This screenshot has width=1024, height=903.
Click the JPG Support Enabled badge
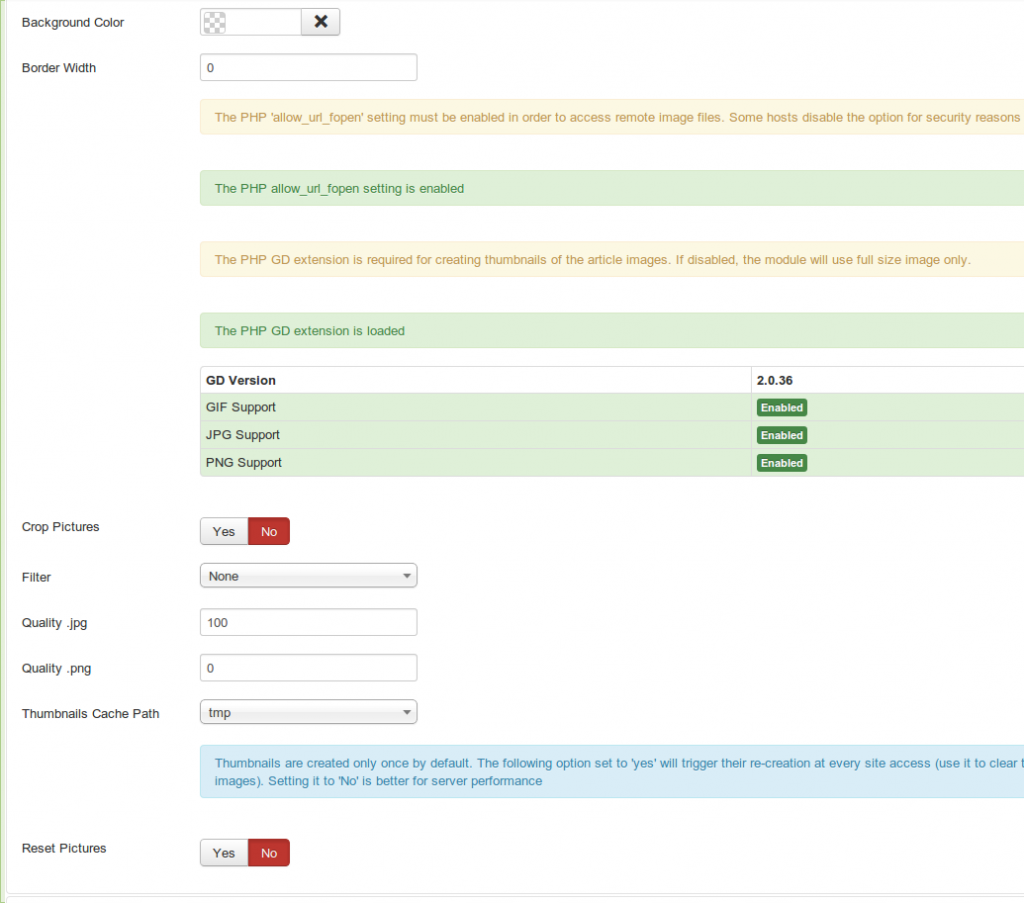[x=781, y=435]
